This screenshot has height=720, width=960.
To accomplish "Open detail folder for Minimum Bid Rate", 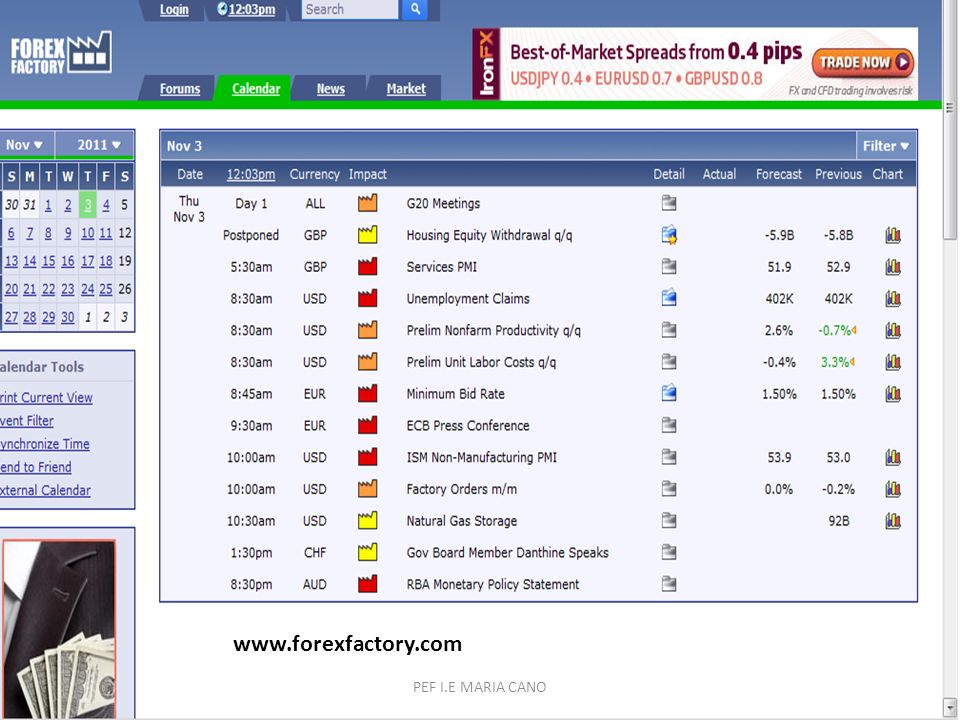I will pos(669,394).
